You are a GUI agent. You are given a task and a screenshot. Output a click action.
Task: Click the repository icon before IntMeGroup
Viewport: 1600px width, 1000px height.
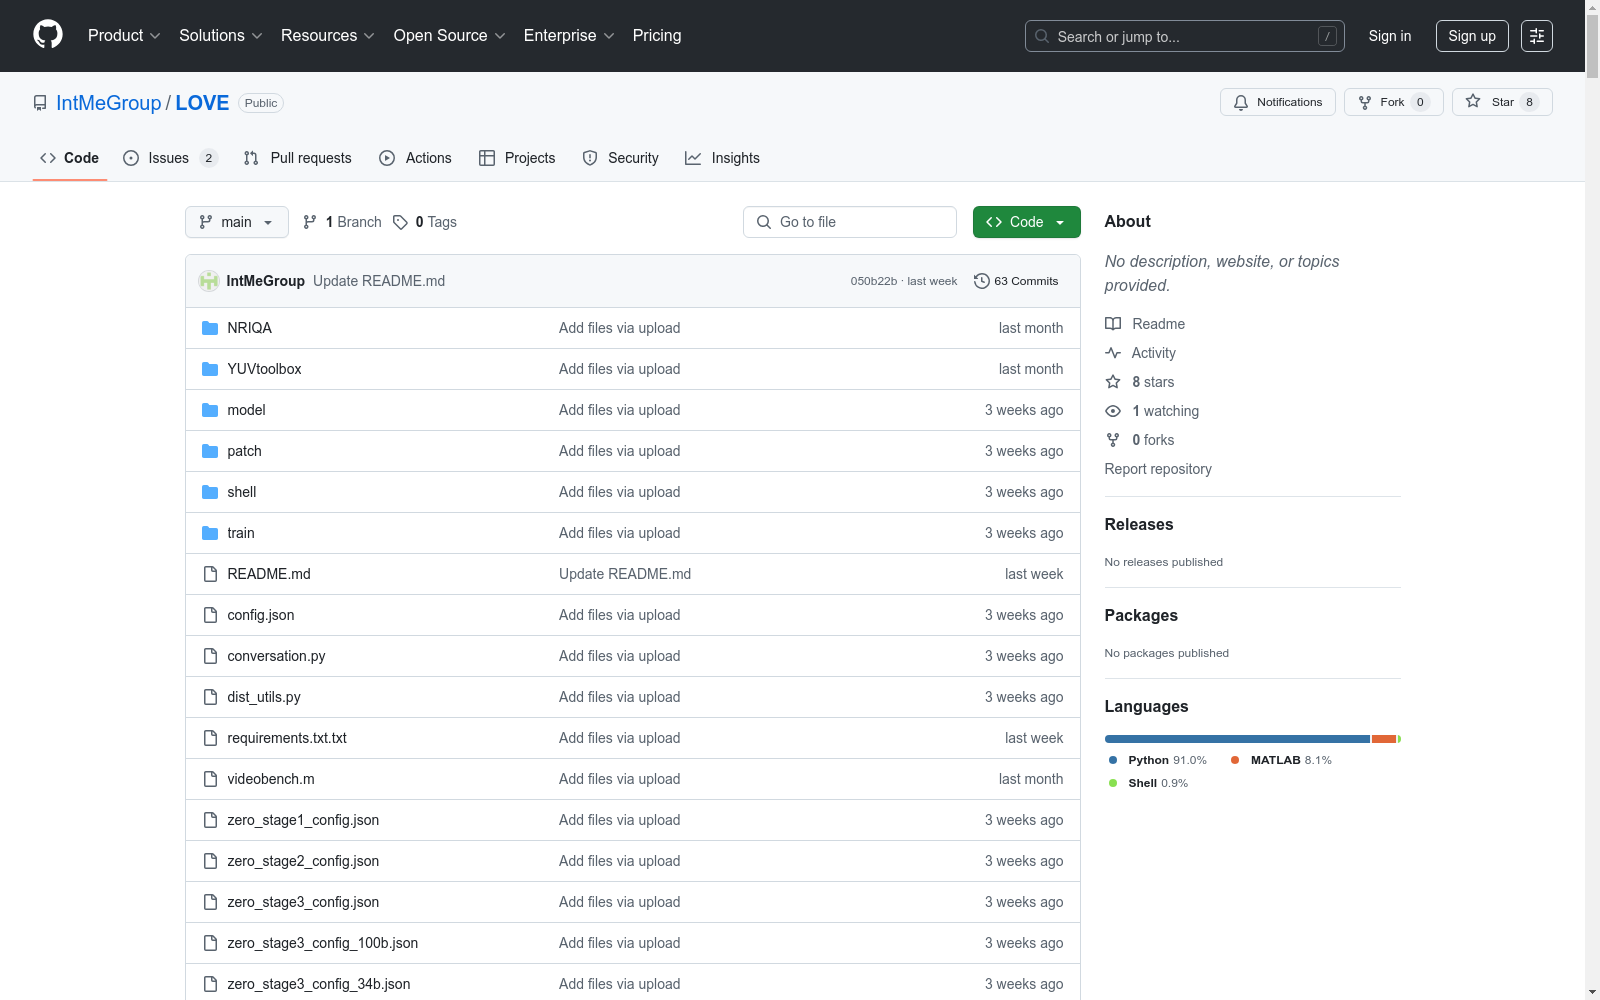40,103
